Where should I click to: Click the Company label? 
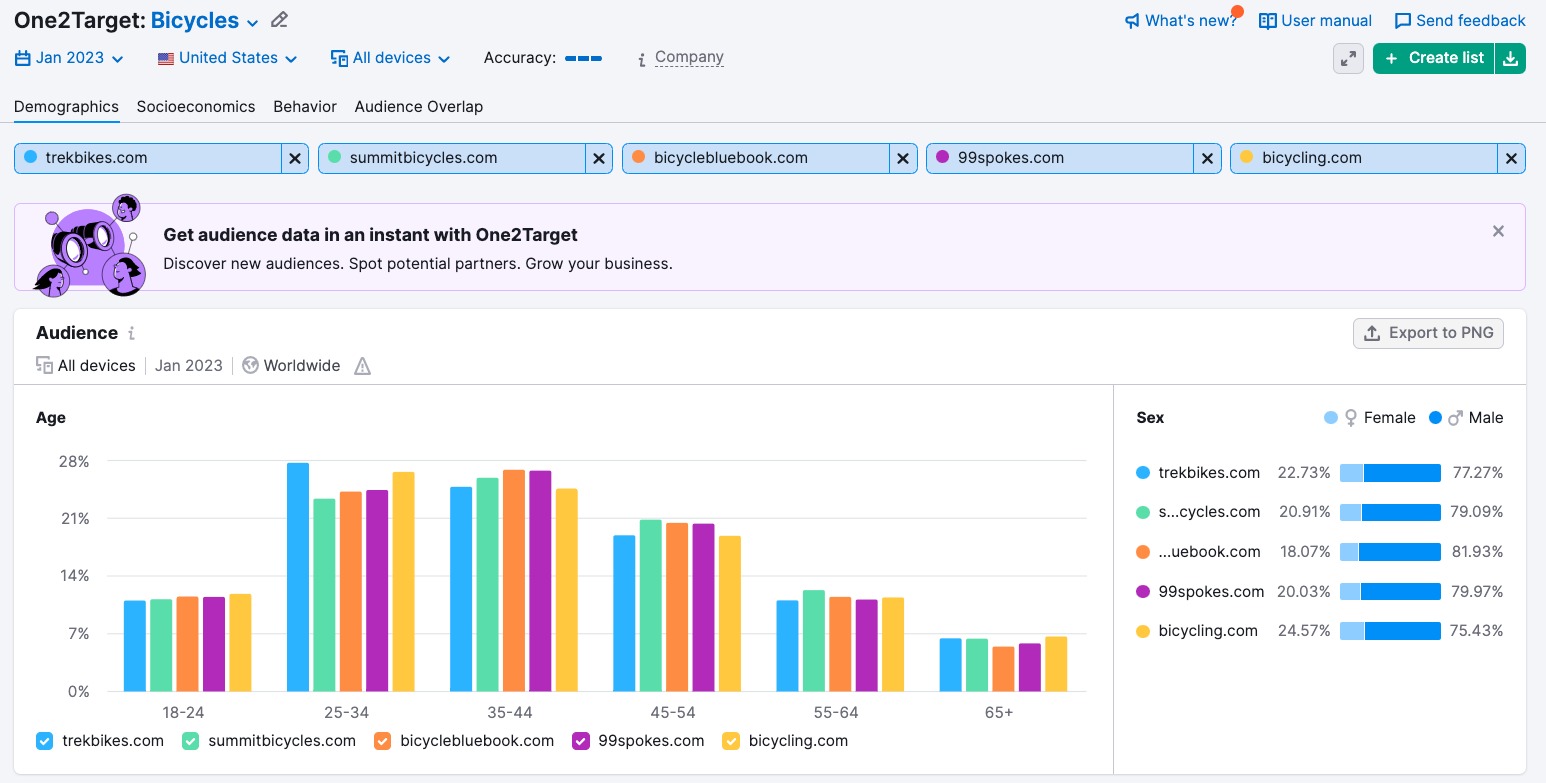tap(689, 58)
